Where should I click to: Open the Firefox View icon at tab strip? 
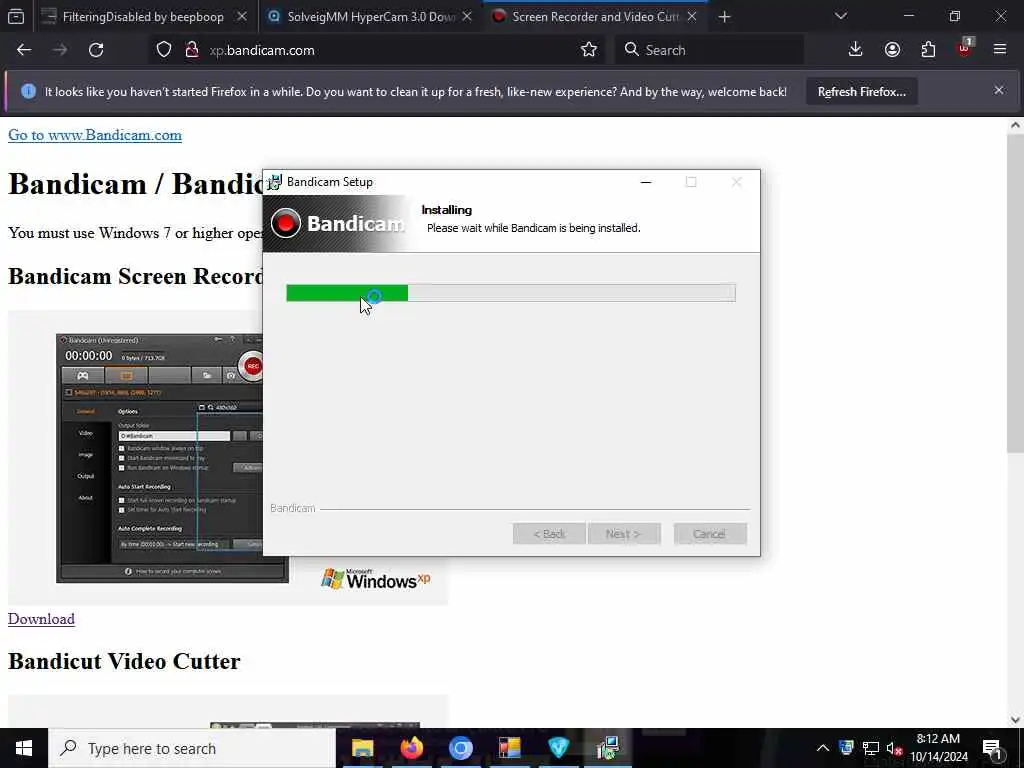[x=16, y=17]
